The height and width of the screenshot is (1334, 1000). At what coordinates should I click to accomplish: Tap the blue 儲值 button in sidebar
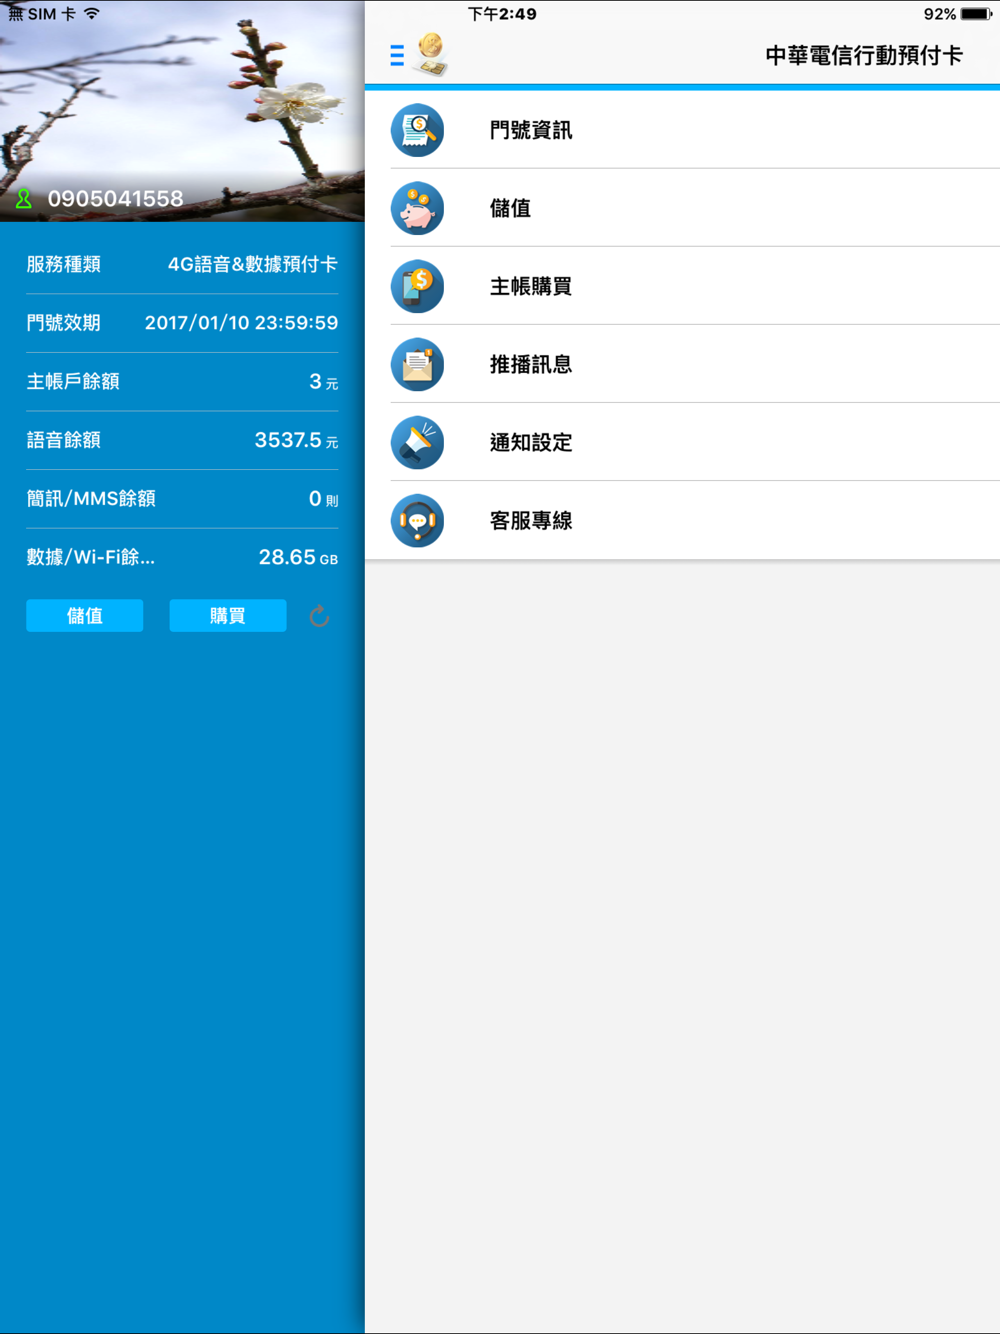(85, 616)
